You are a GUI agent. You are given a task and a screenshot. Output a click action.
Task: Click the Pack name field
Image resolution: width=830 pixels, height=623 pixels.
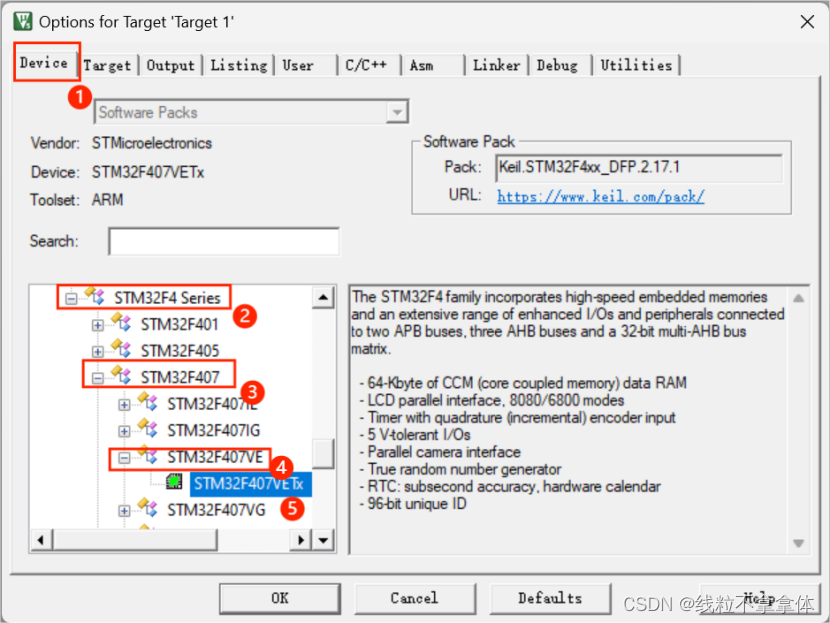click(639, 168)
